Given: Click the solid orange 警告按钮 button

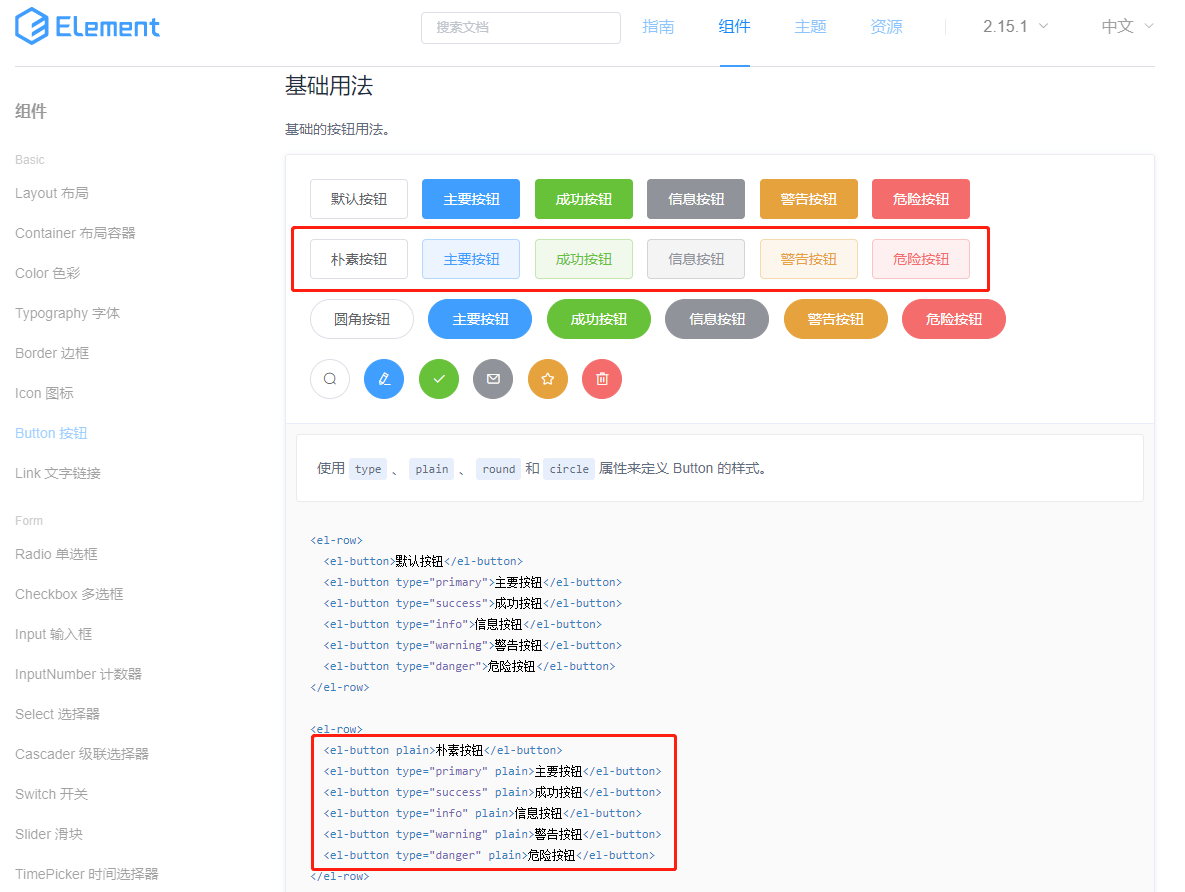Looking at the screenshot, I should pyautogui.click(x=809, y=199).
